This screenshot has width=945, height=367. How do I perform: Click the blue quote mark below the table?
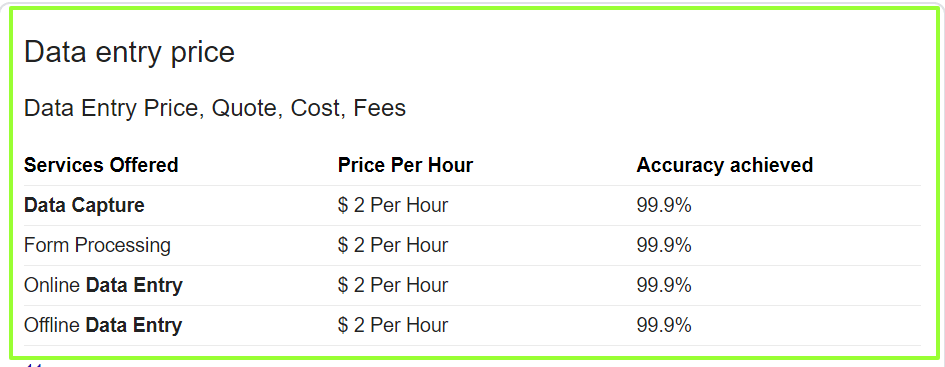pyautogui.click(x=34, y=364)
